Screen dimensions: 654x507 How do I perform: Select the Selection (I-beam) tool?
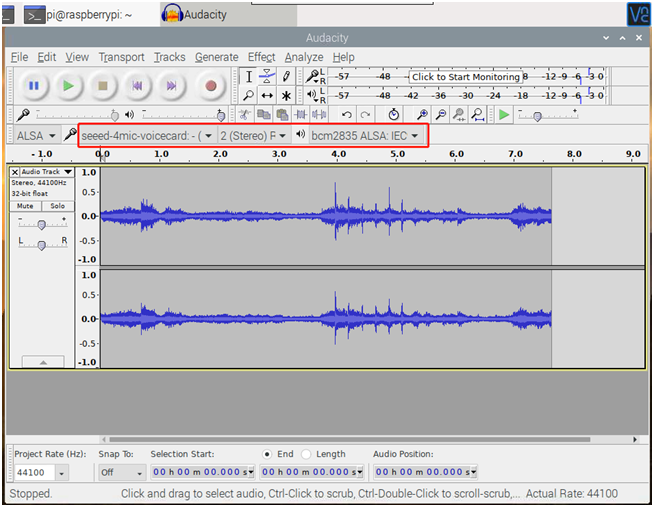pyautogui.click(x=249, y=76)
